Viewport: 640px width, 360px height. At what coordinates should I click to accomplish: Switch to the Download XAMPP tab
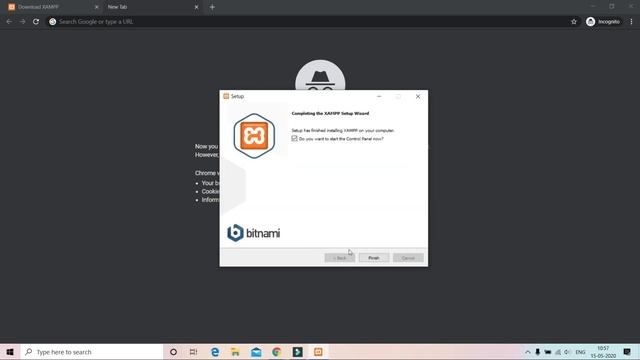53,7
